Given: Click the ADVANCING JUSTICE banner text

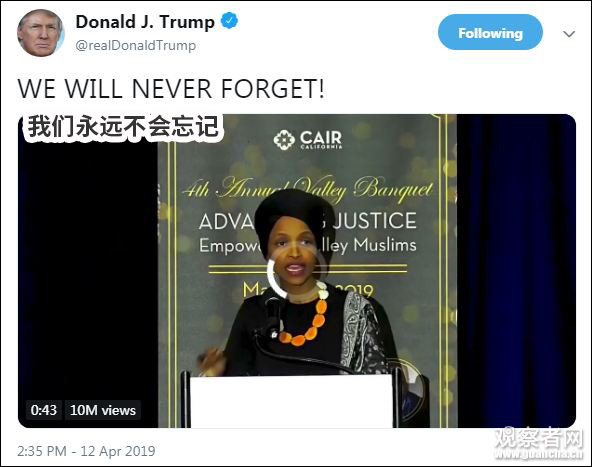Looking at the screenshot, I should tap(308, 221).
